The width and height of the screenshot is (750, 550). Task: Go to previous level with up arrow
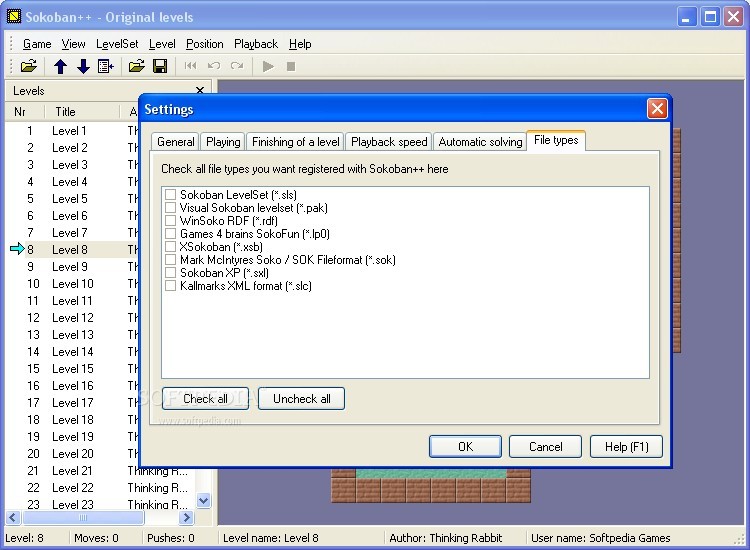coord(60,66)
